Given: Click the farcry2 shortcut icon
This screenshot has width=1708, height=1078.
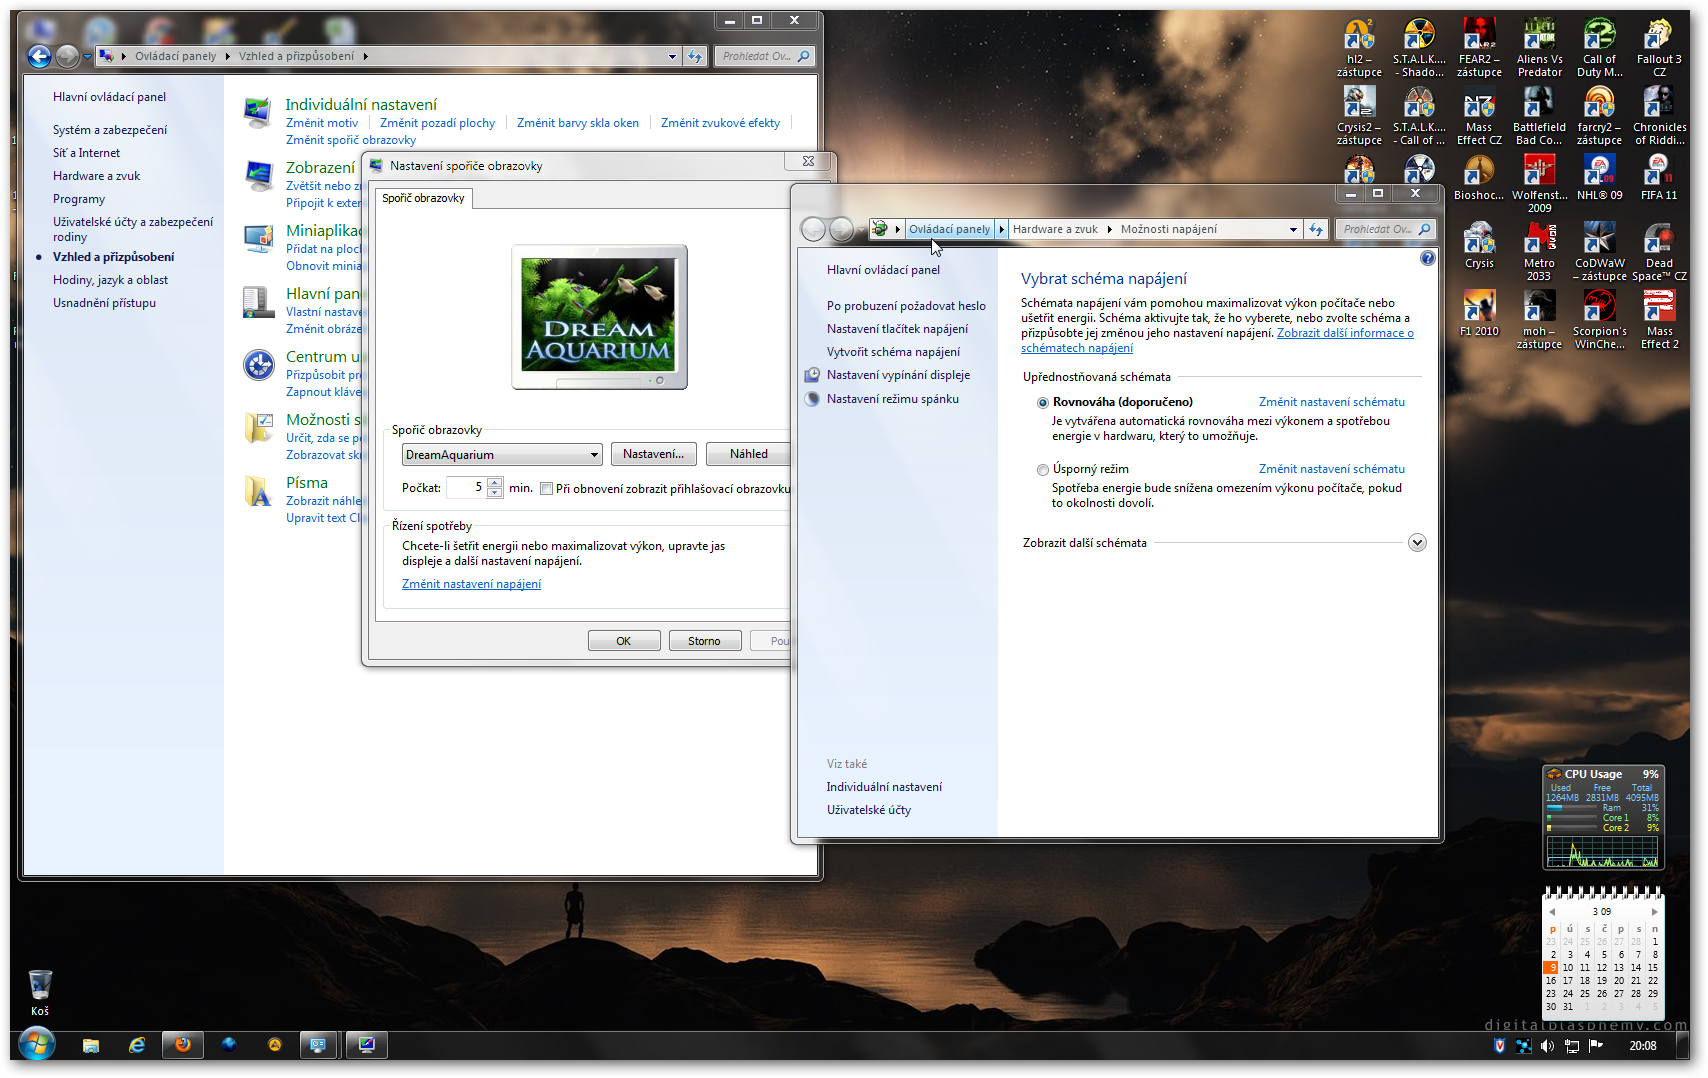Looking at the screenshot, I should 1599,115.
